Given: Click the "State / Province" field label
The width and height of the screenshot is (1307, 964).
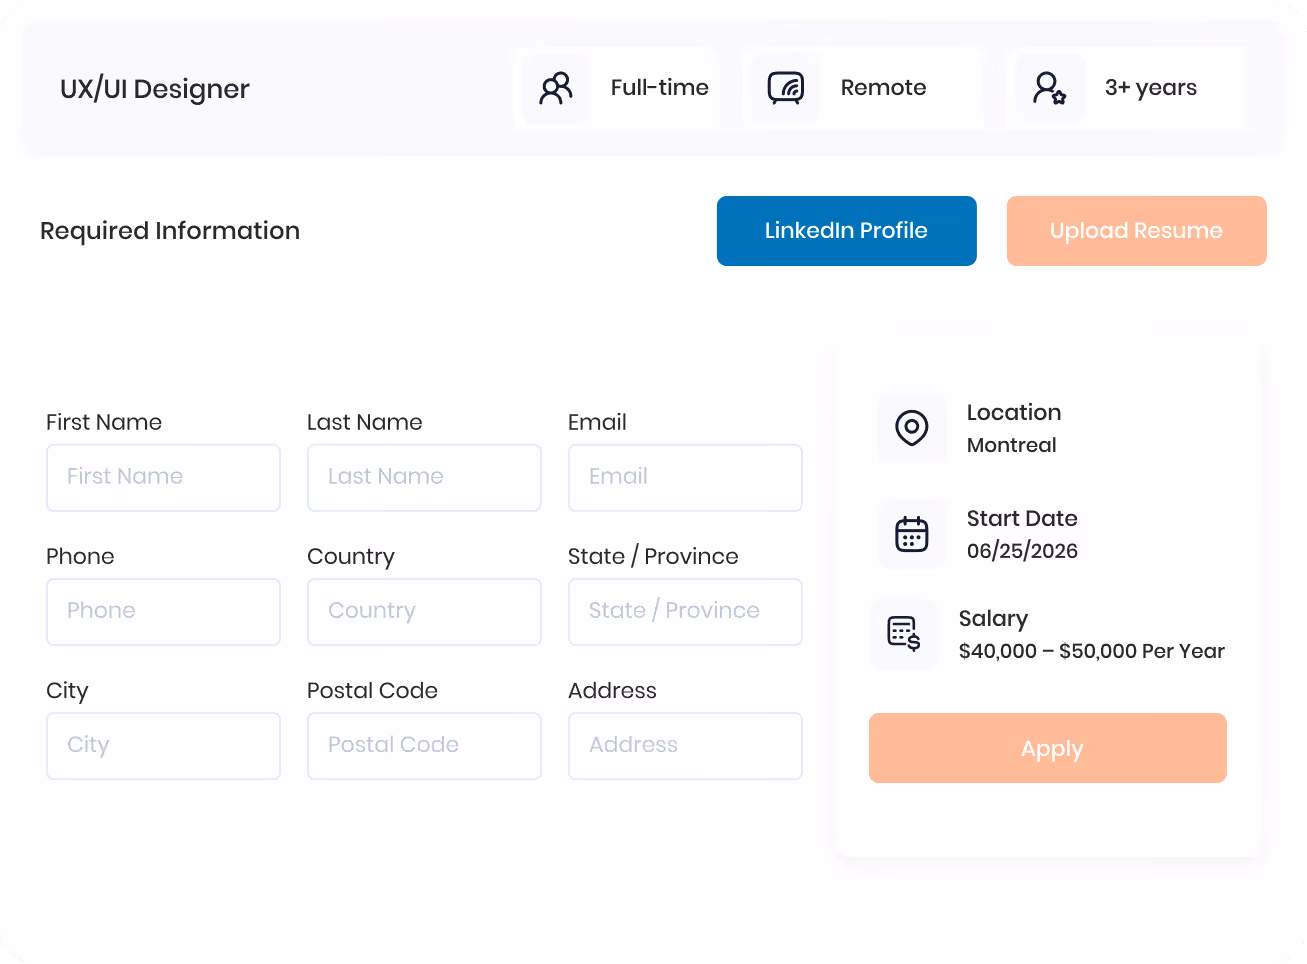Looking at the screenshot, I should [x=653, y=556].
